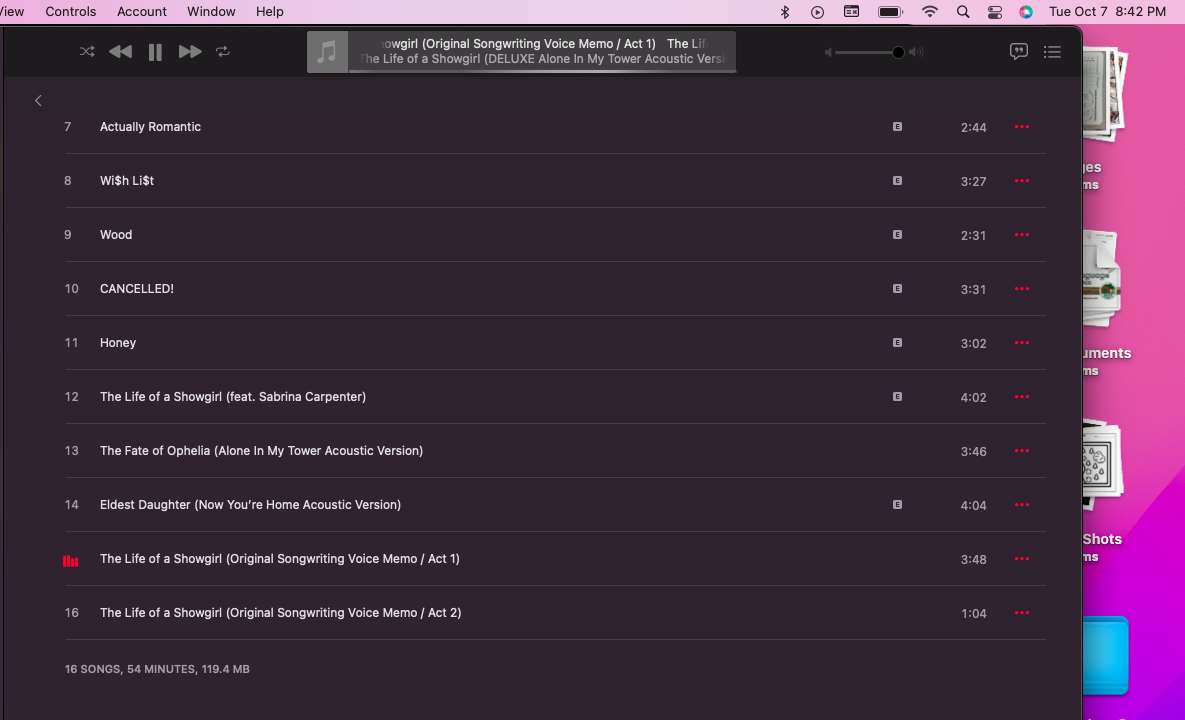Viewport: 1185px width, 720px height.
Task: Click the playback progress bar under title
Action: click(542, 71)
